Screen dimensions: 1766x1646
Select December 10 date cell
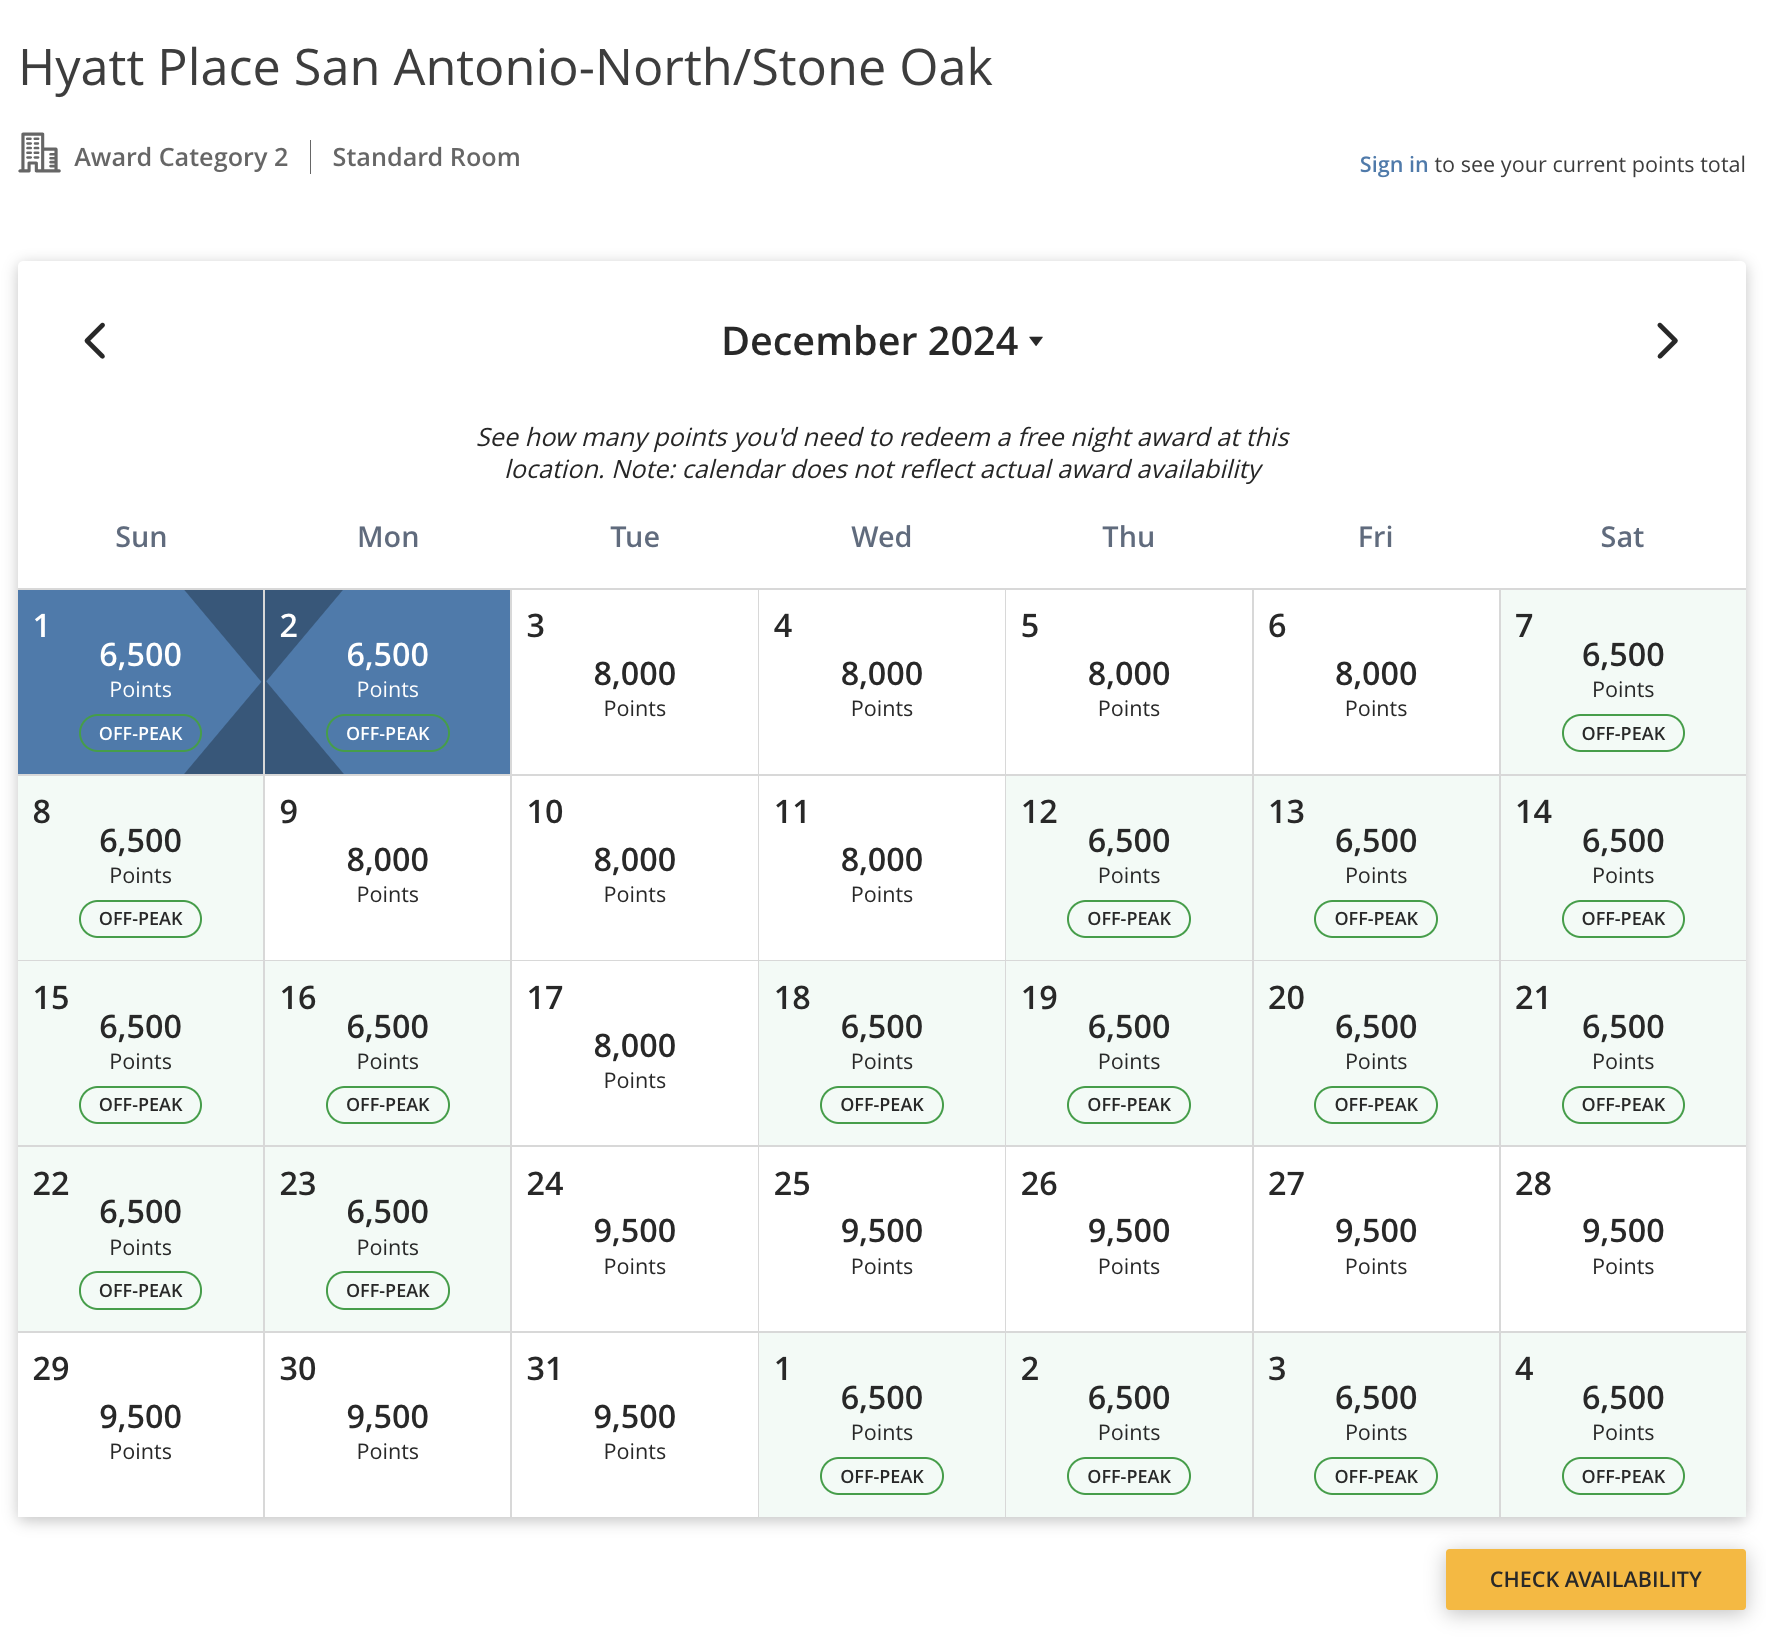coord(635,868)
